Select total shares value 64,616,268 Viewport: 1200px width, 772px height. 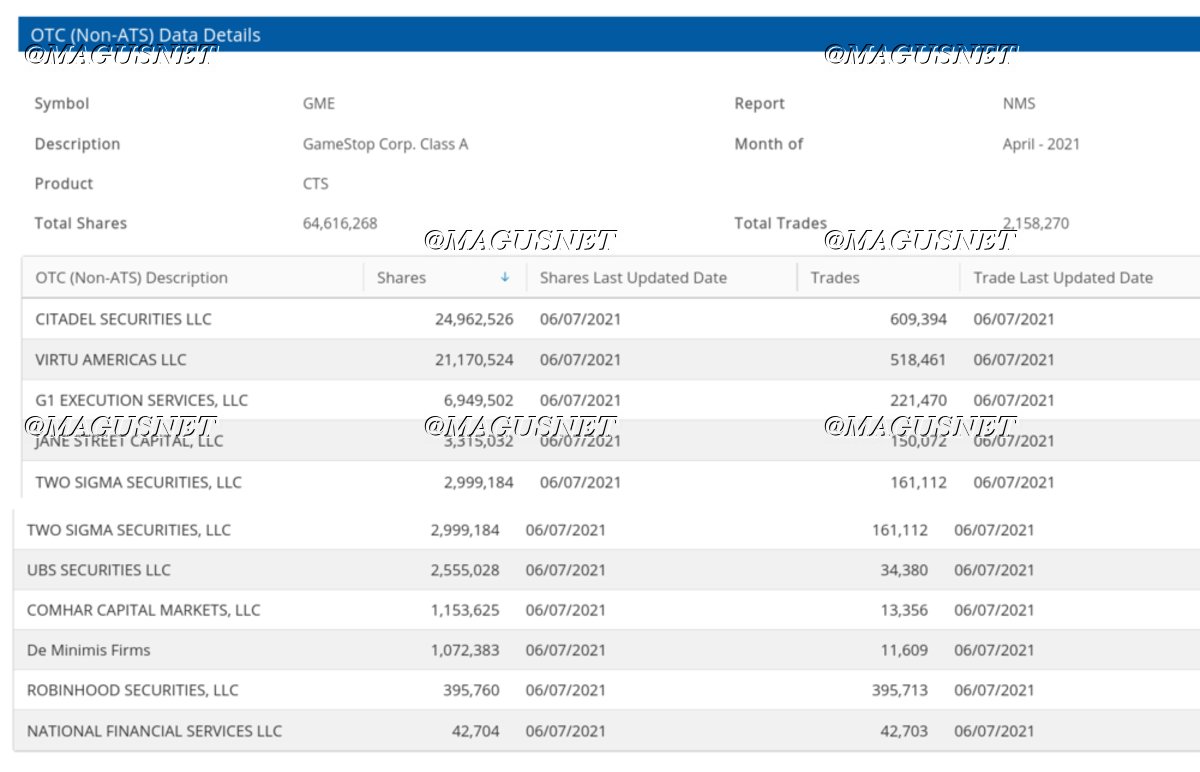click(x=340, y=224)
